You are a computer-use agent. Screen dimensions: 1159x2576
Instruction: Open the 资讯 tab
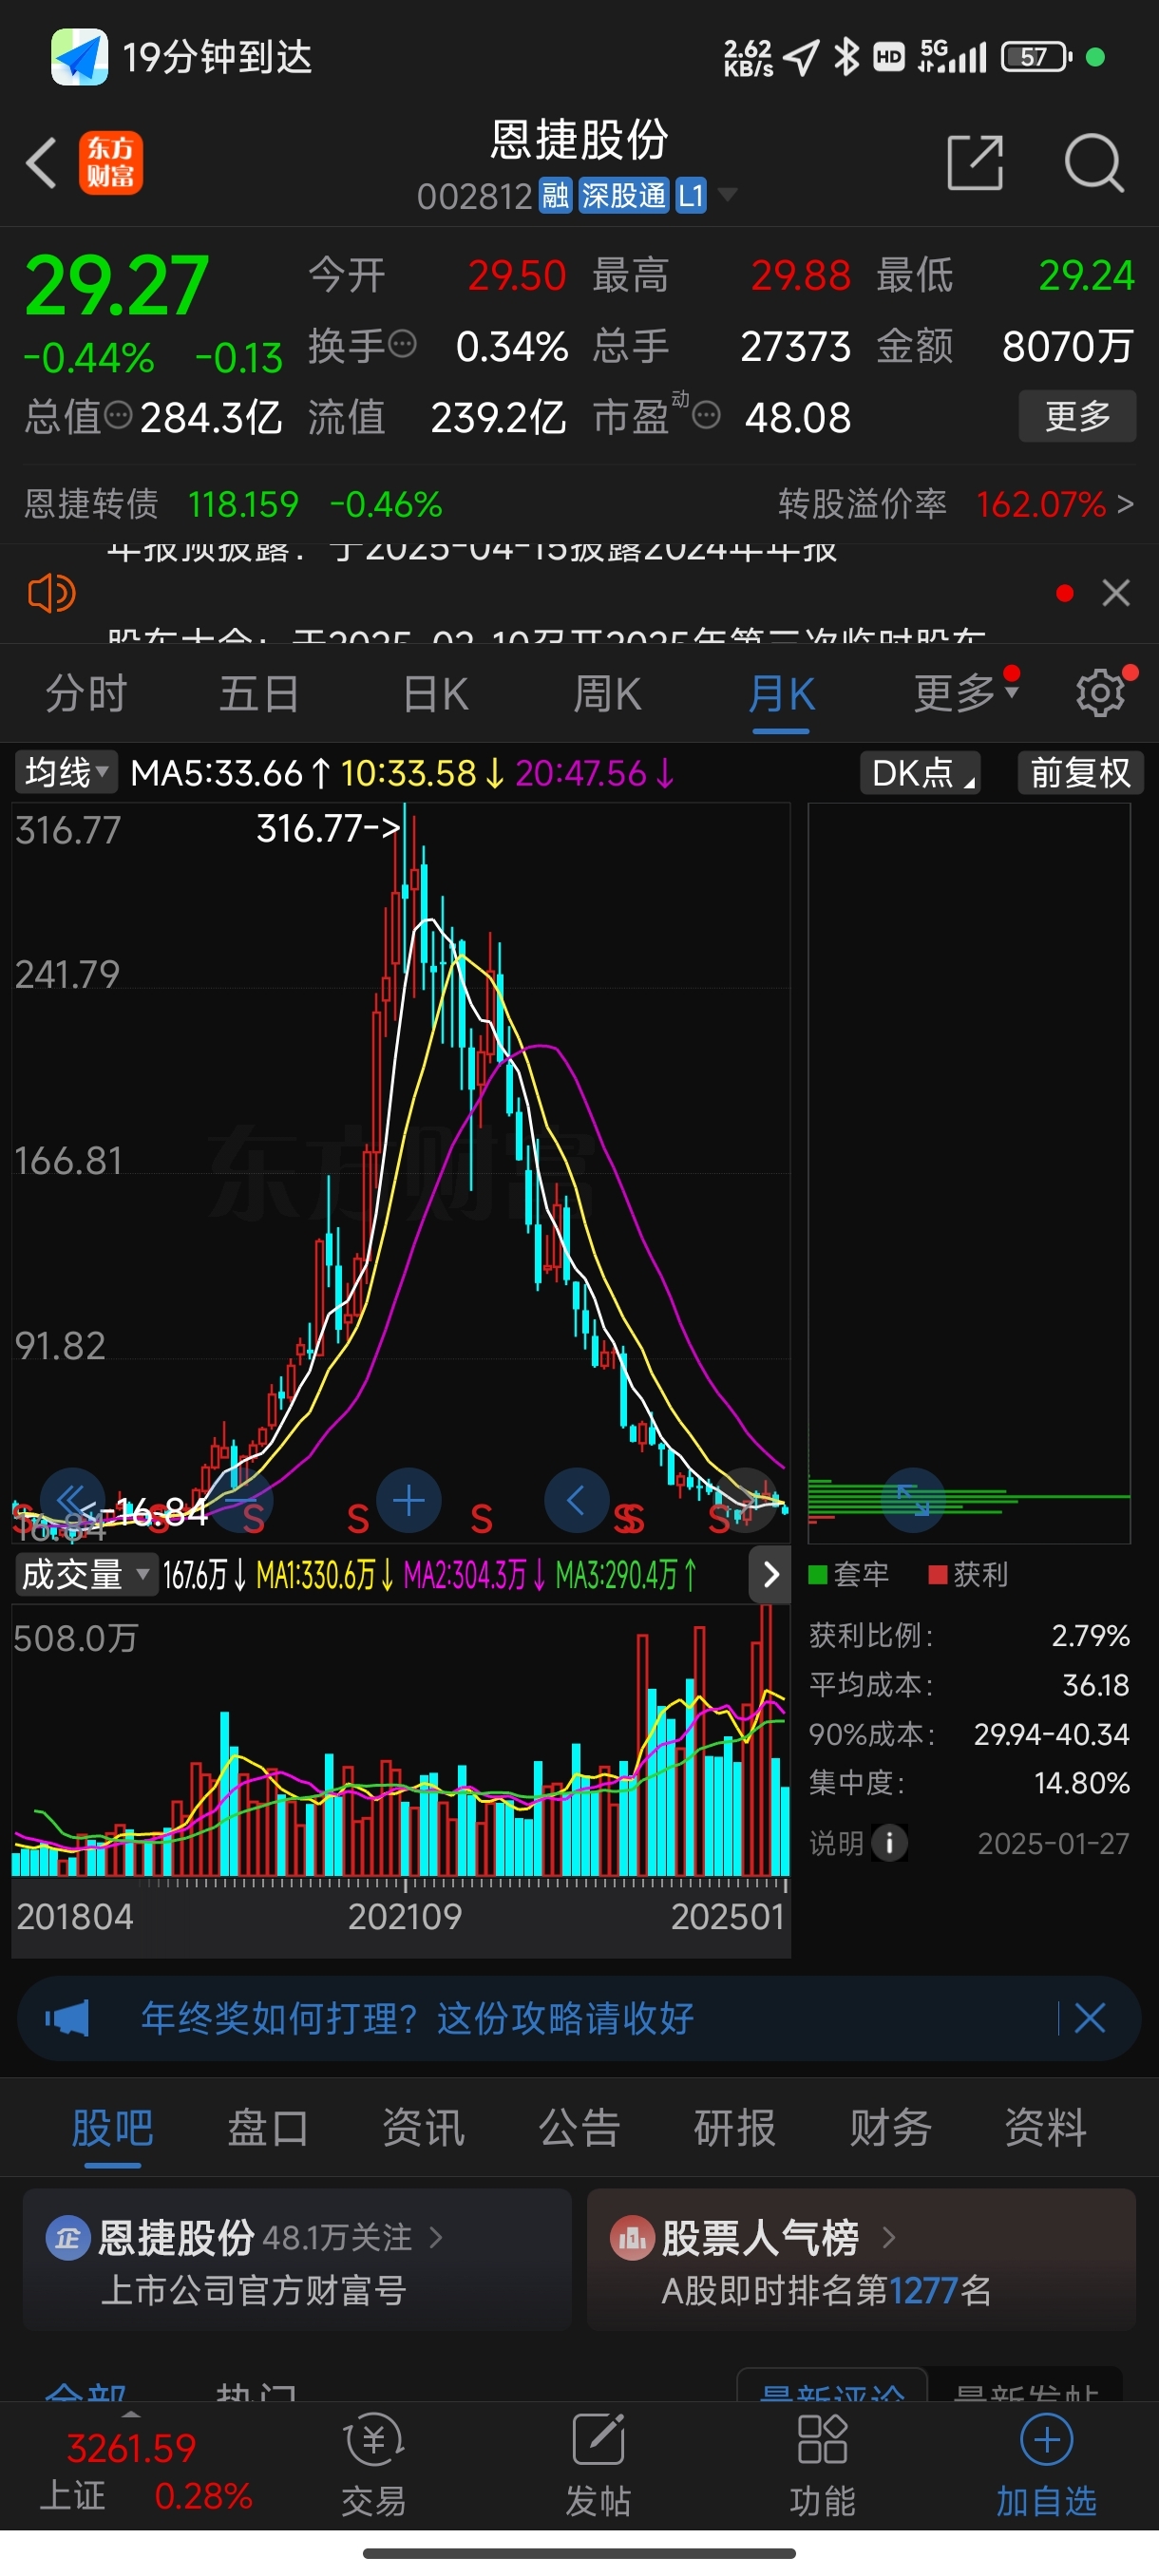(424, 2127)
